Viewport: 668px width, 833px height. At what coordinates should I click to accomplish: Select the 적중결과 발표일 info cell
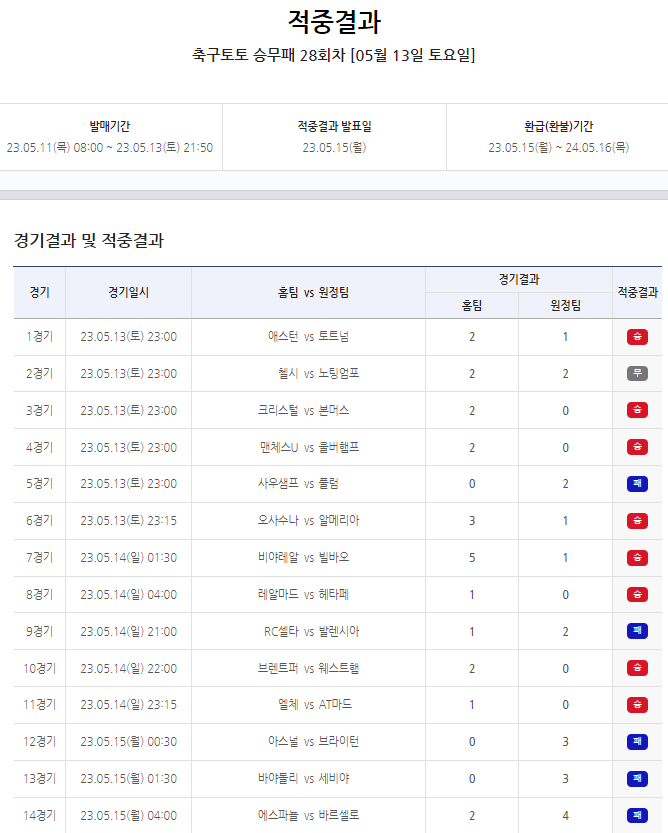click(x=334, y=137)
